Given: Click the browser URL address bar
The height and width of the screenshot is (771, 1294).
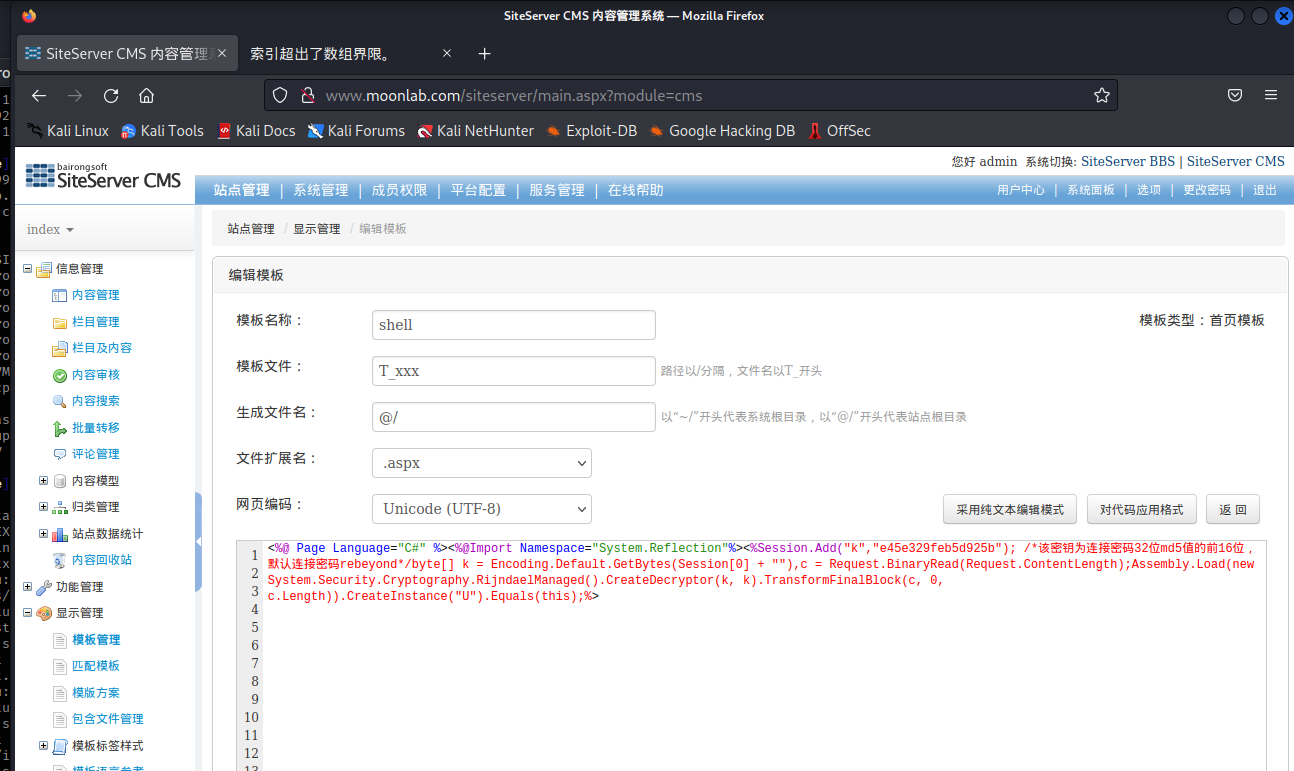Looking at the screenshot, I should coord(690,96).
